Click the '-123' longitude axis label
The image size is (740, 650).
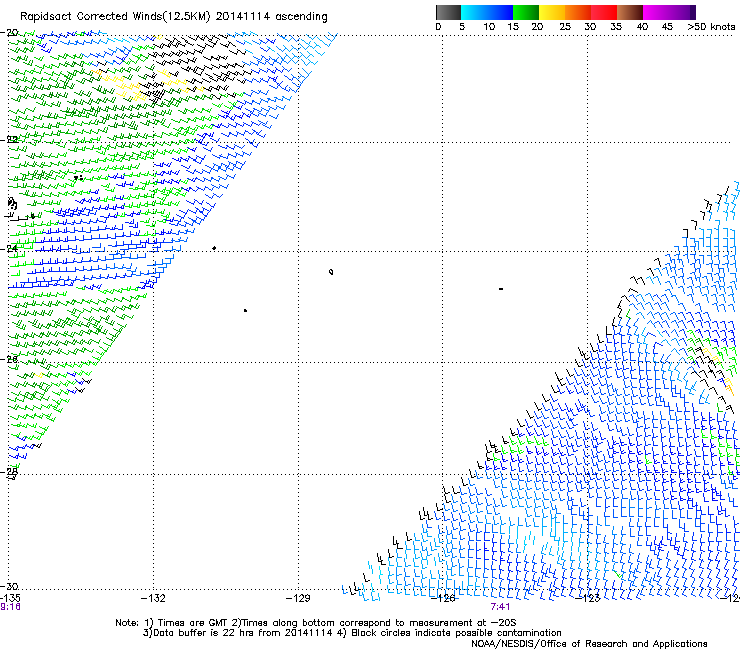[x=588, y=598]
